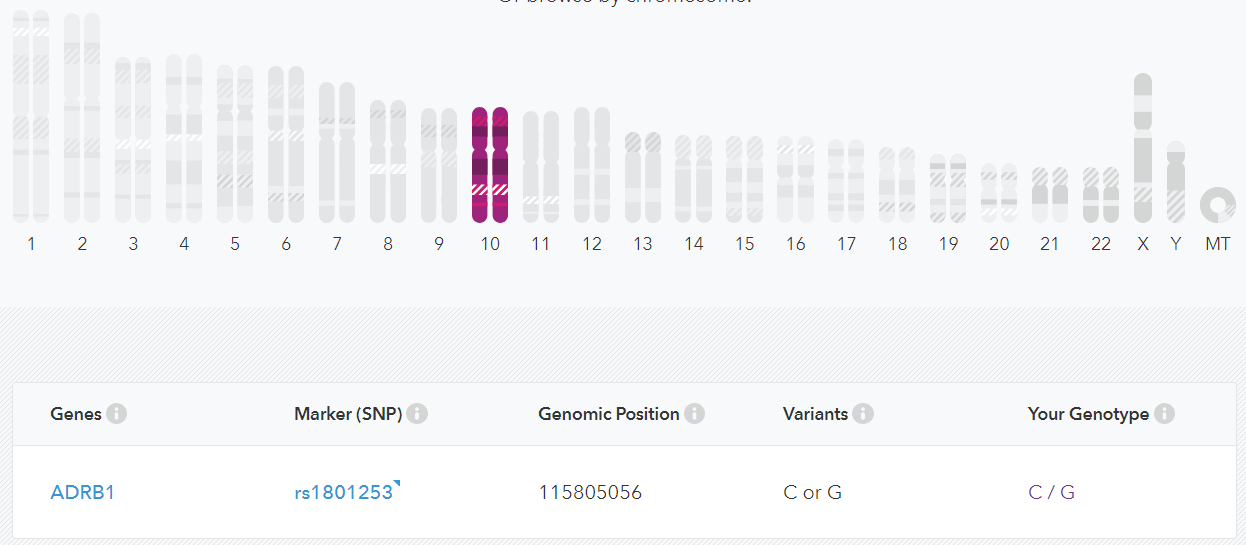Choose the X chromosome icon
The height and width of the screenshot is (545, 1246).
1143,148
